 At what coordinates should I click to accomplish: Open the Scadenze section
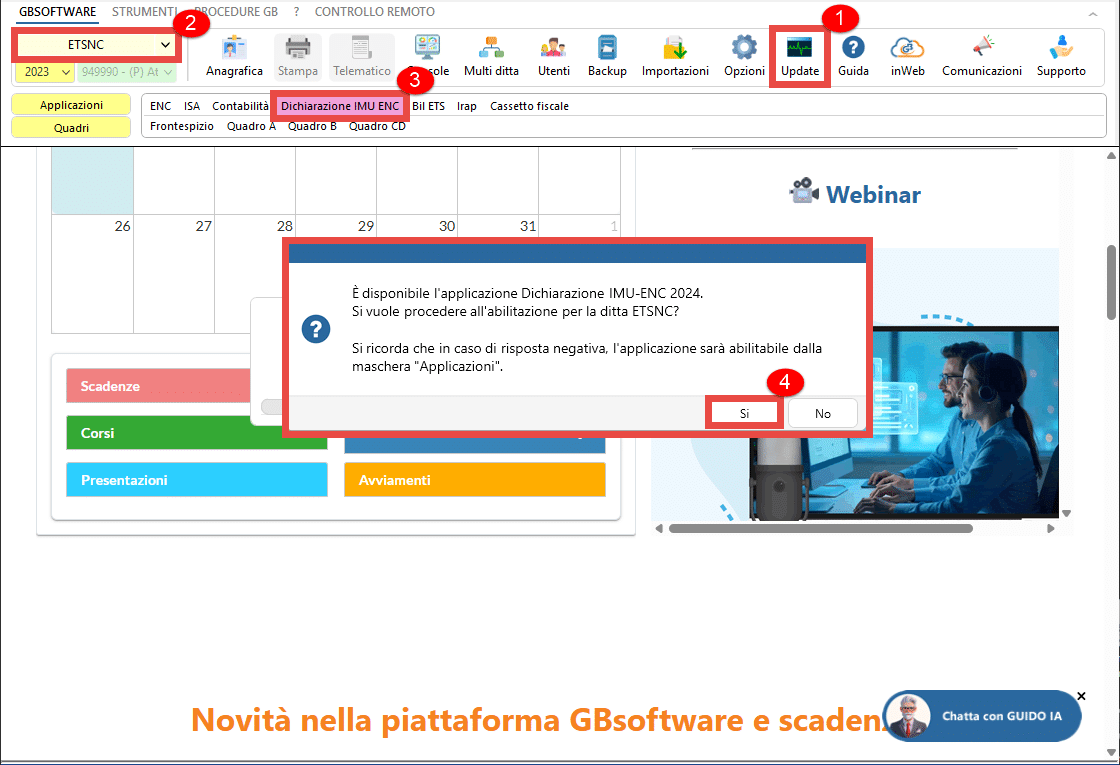click(159, 386)
